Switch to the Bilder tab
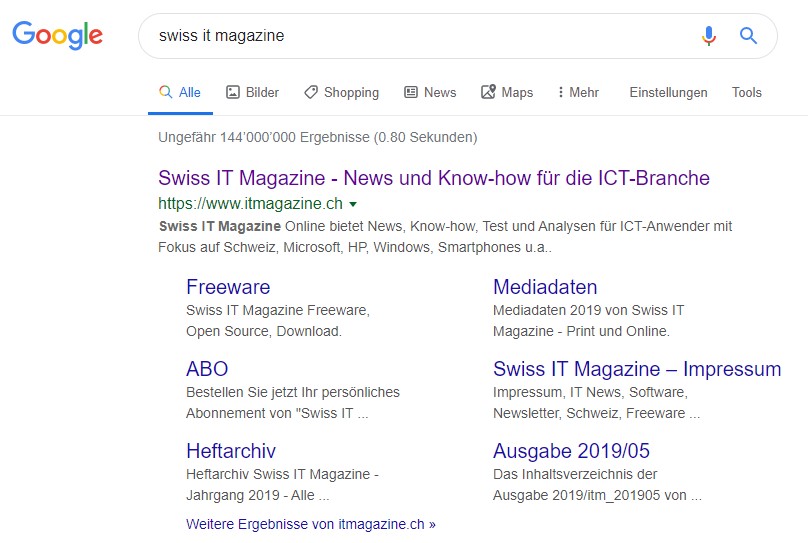Screen dimensions: 808x543 click(252, 93)
